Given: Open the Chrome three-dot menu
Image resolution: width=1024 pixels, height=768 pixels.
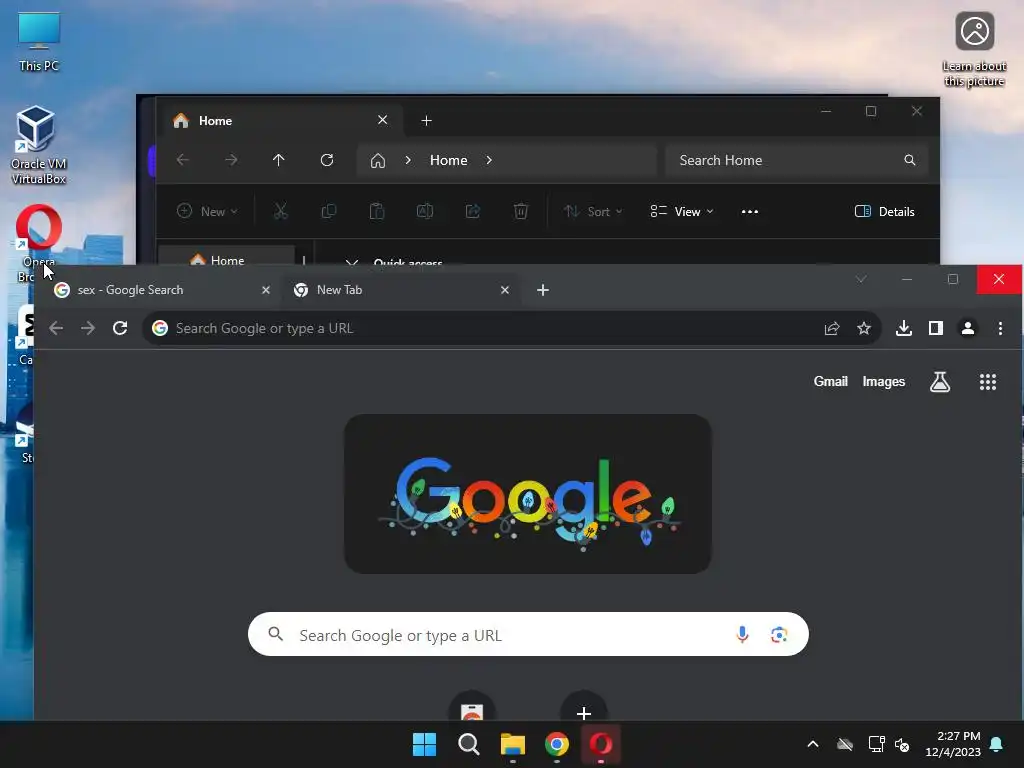Looking at the screenshot, I should tap(1000, 328).
